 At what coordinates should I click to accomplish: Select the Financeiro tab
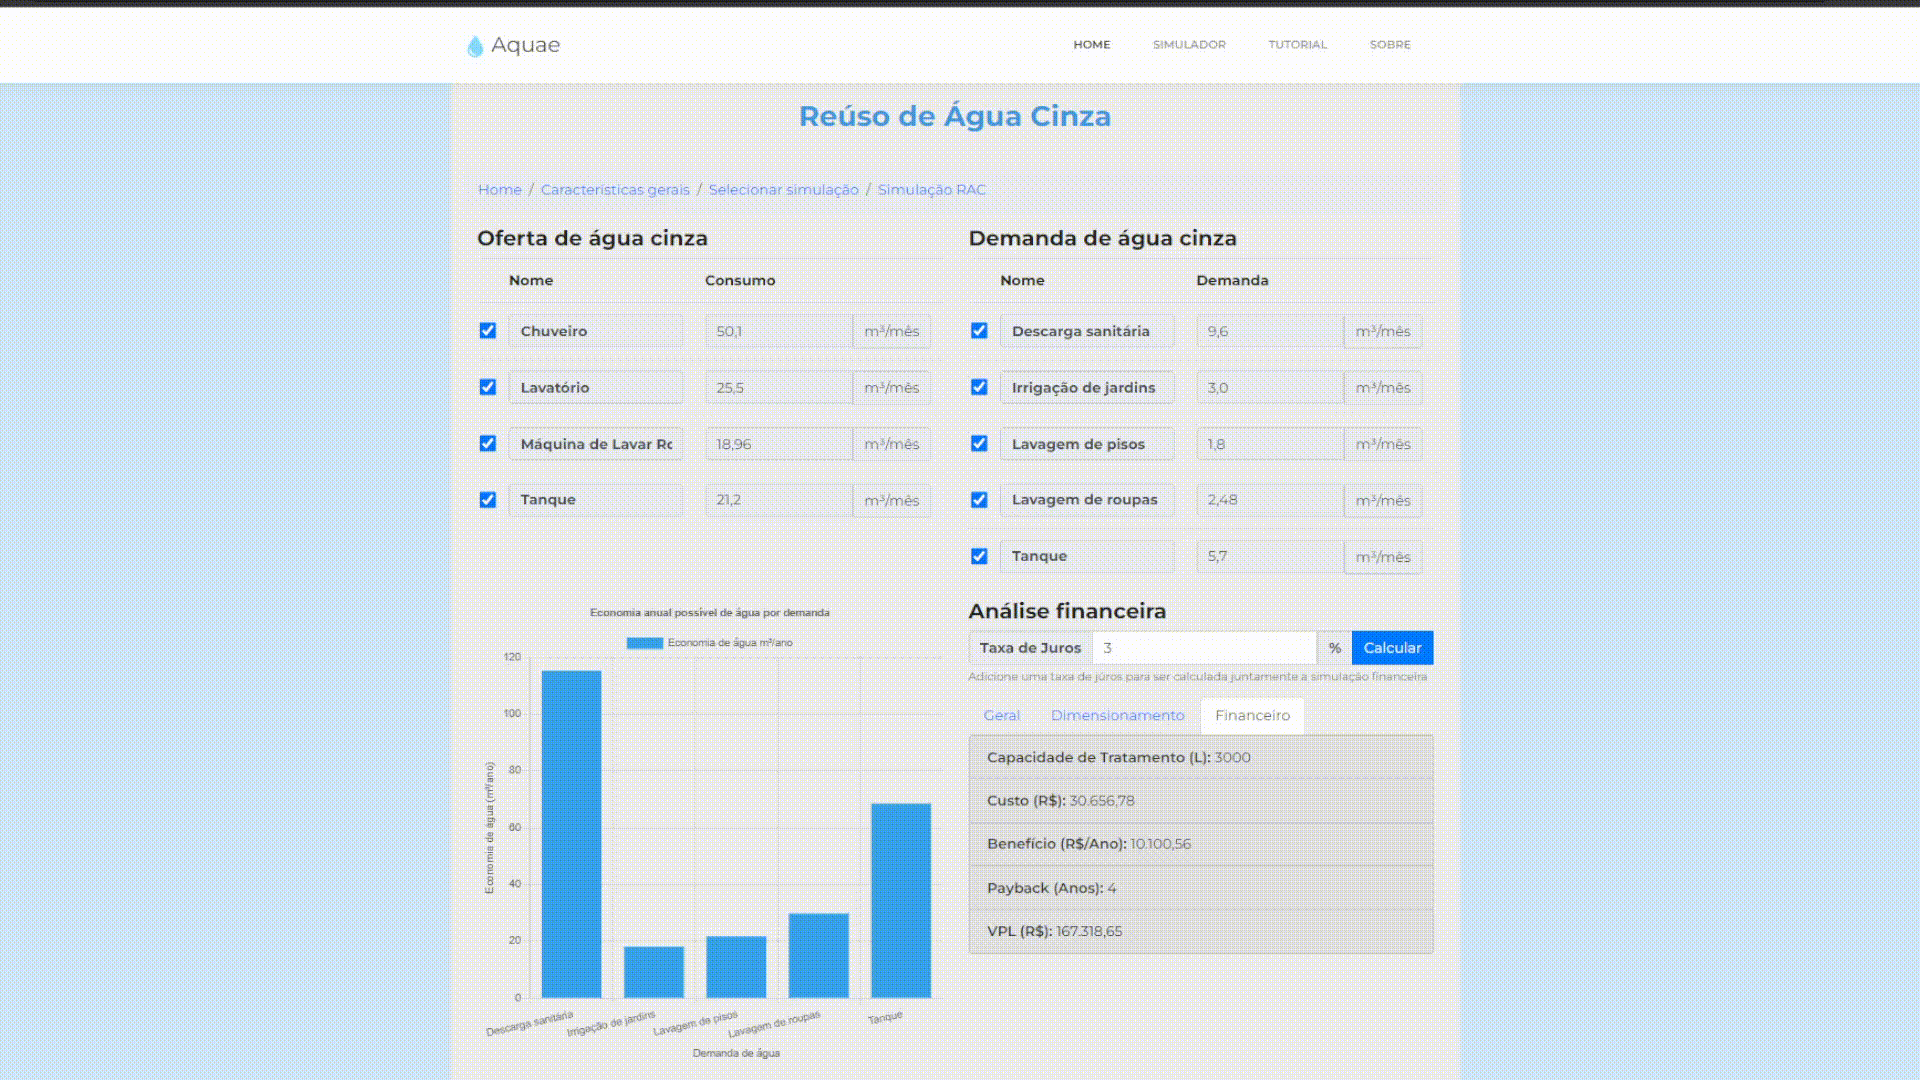point(1252,716)
